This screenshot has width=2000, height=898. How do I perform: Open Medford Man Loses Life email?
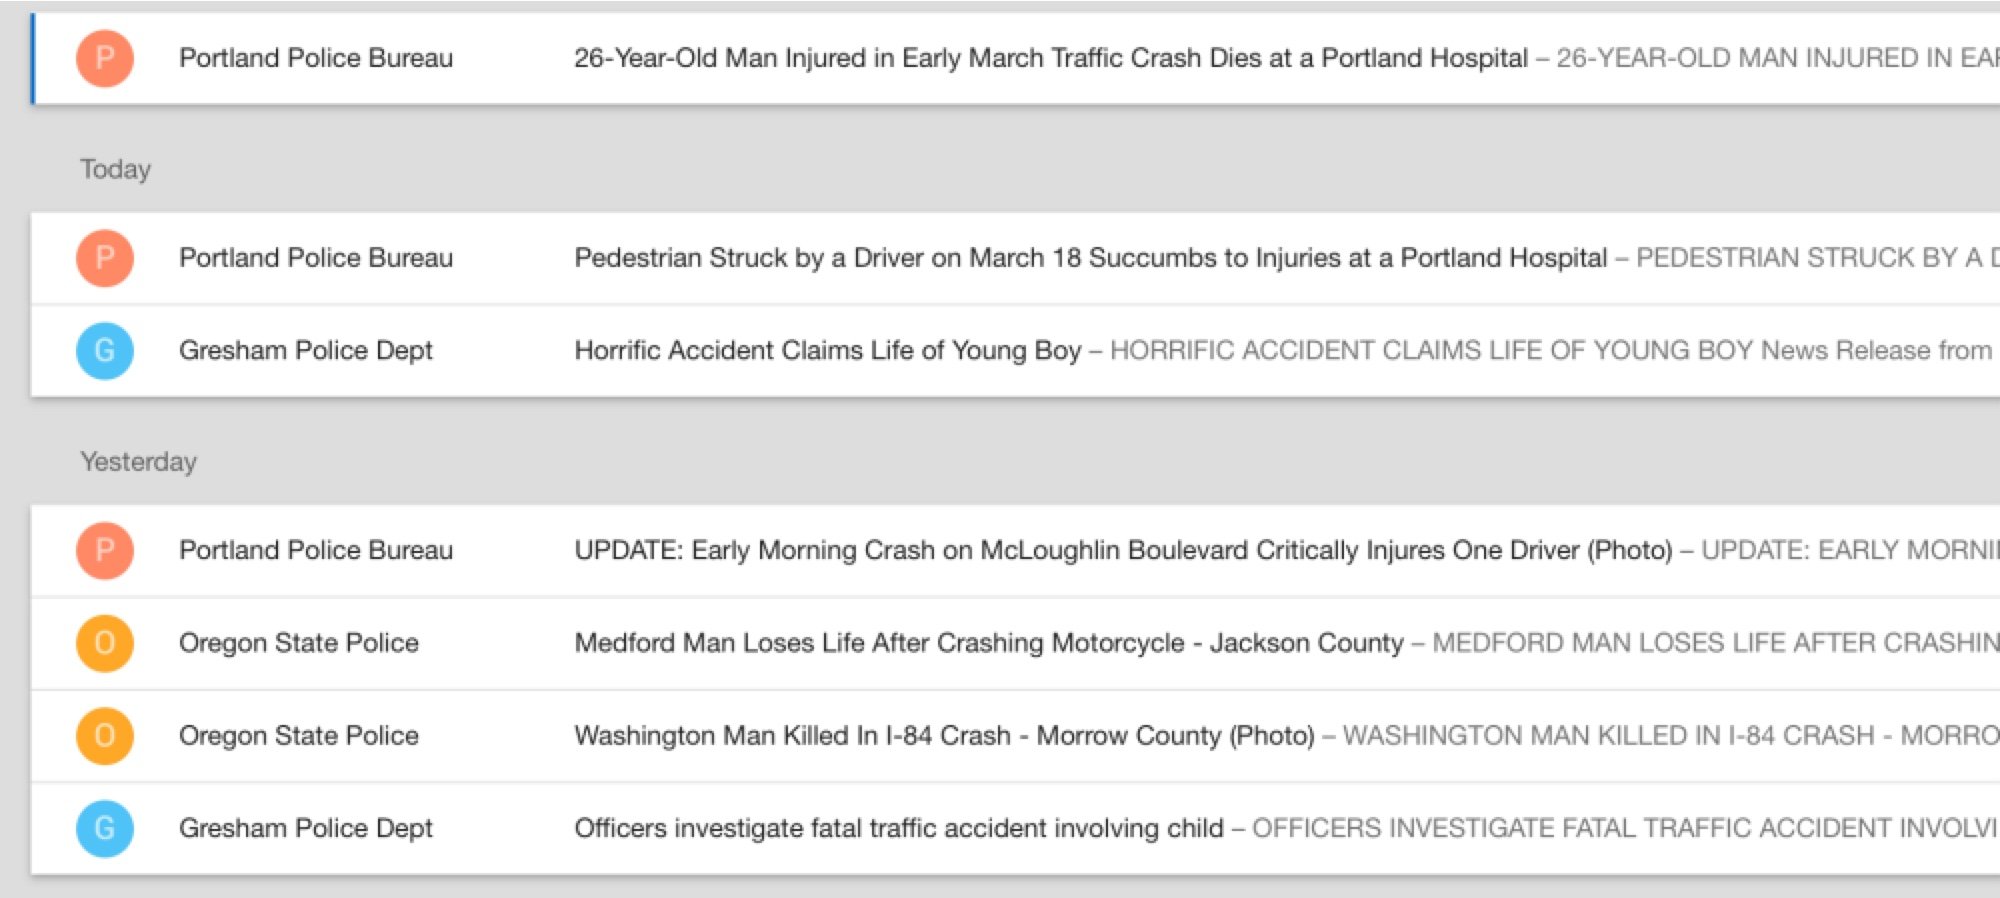tap(1015, 643)
